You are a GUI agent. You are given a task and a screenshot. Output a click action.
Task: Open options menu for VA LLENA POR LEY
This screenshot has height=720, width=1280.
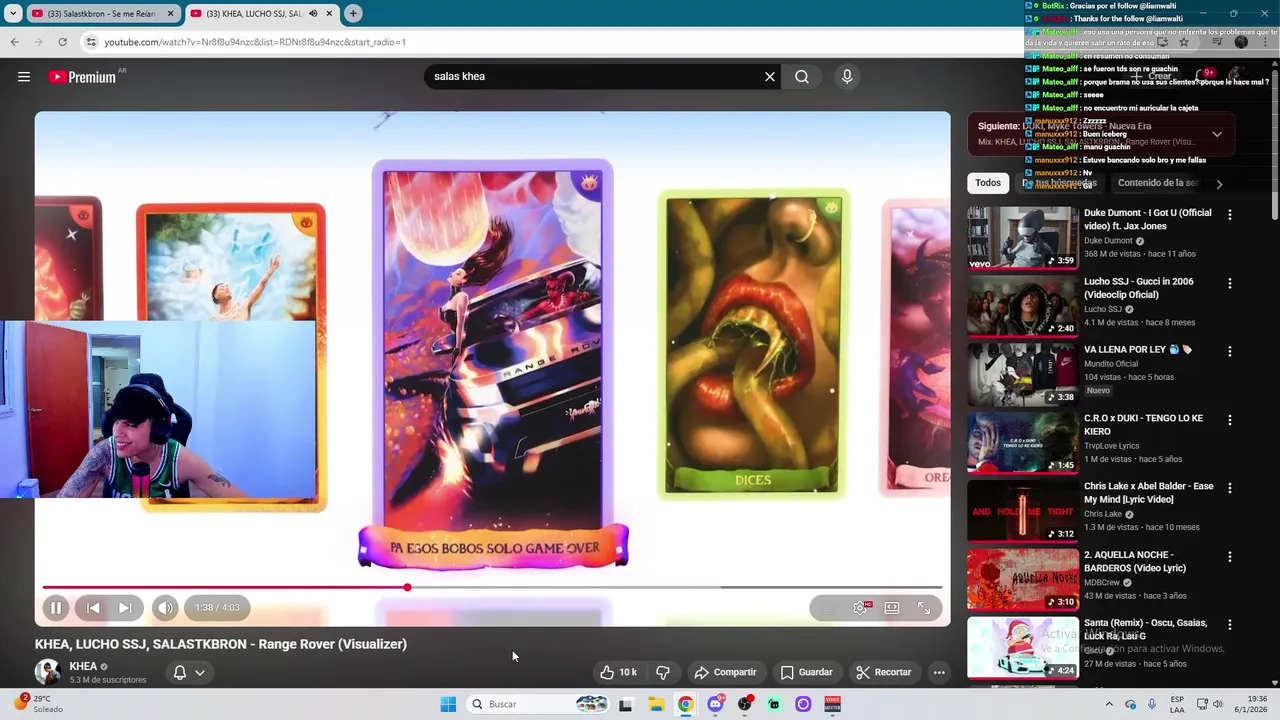click(1230, 351)
